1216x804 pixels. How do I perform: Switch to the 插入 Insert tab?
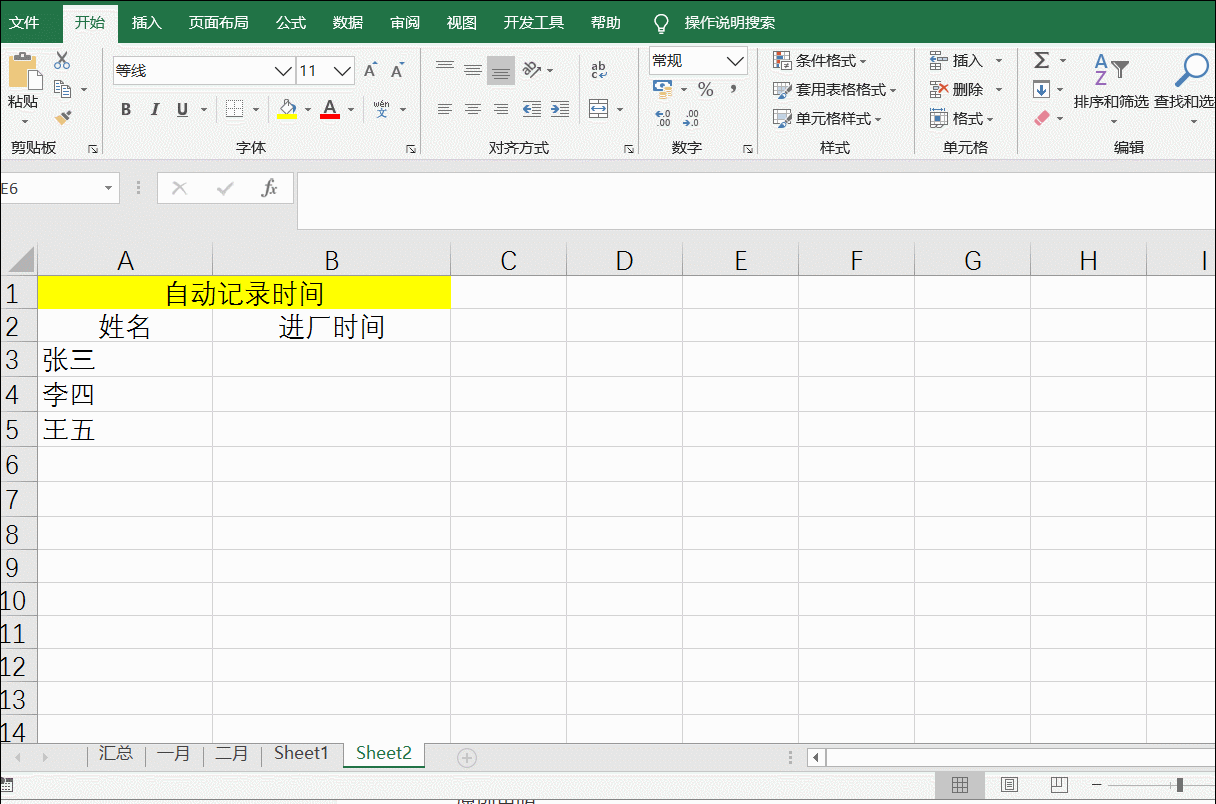147,22
